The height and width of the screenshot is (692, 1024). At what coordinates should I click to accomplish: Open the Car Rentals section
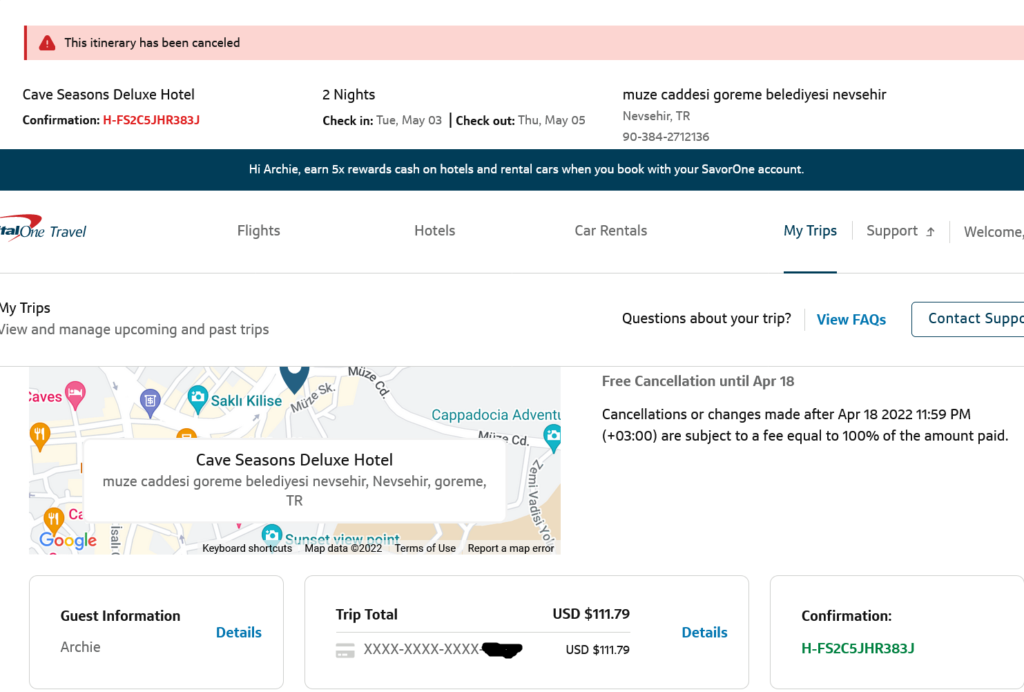[x=610, y=230]
